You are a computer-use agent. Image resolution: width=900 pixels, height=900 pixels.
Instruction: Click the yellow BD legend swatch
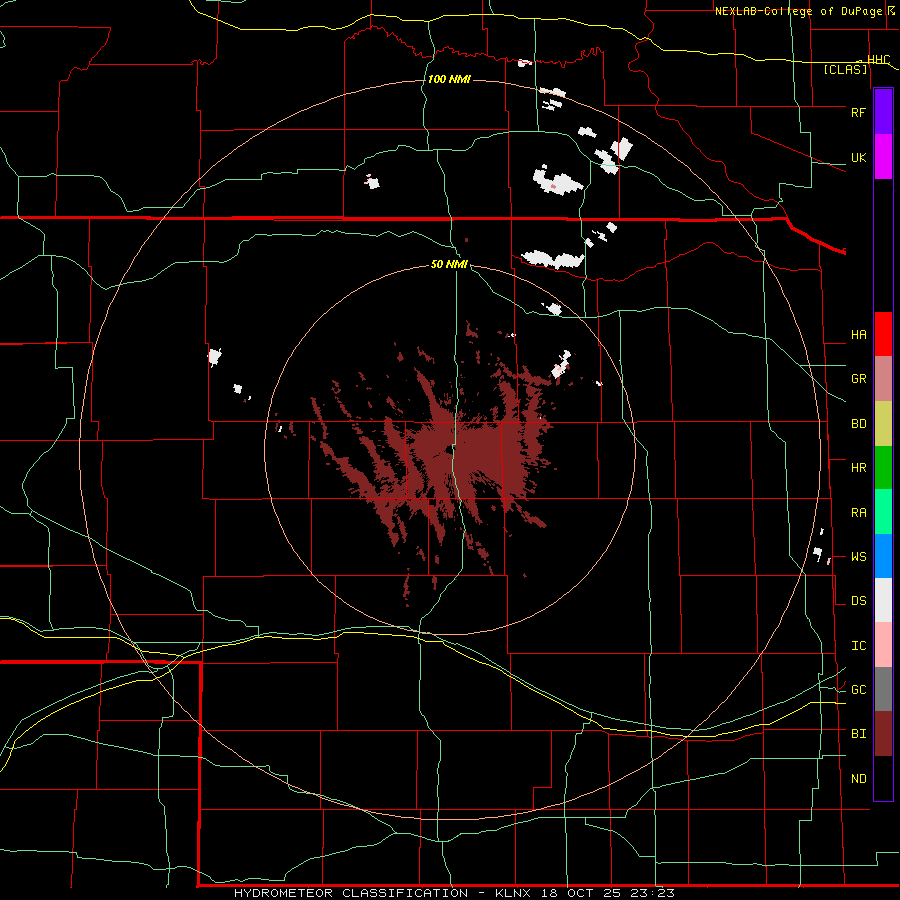point(883,423)
